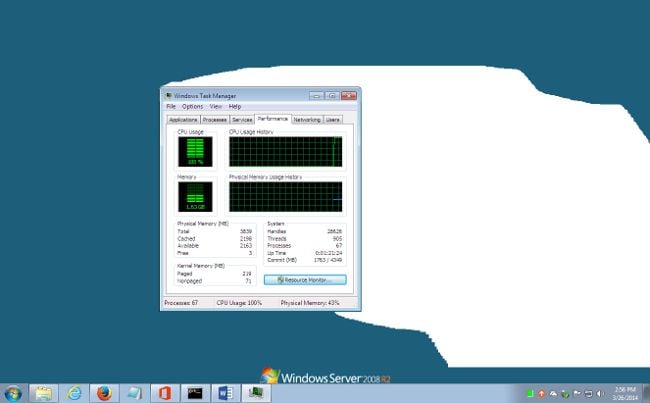Screen dimensions: 650x403
Task: Open the View menu
Action: click(216, 107)
